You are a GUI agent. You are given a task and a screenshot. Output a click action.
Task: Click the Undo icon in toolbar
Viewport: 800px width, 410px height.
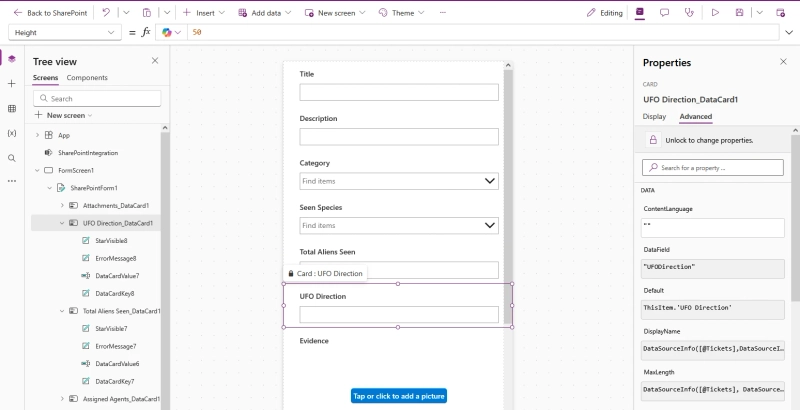106,13
